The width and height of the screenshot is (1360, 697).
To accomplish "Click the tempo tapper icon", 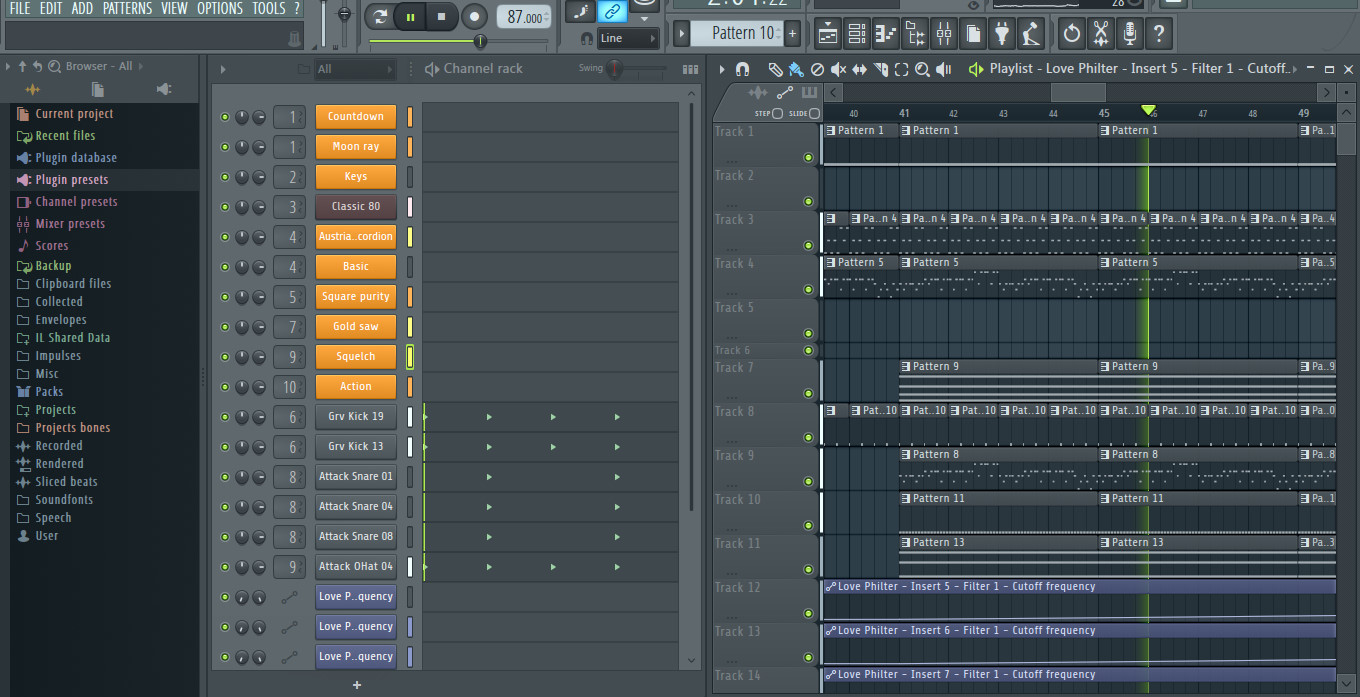I will [x=1031, y=33].
